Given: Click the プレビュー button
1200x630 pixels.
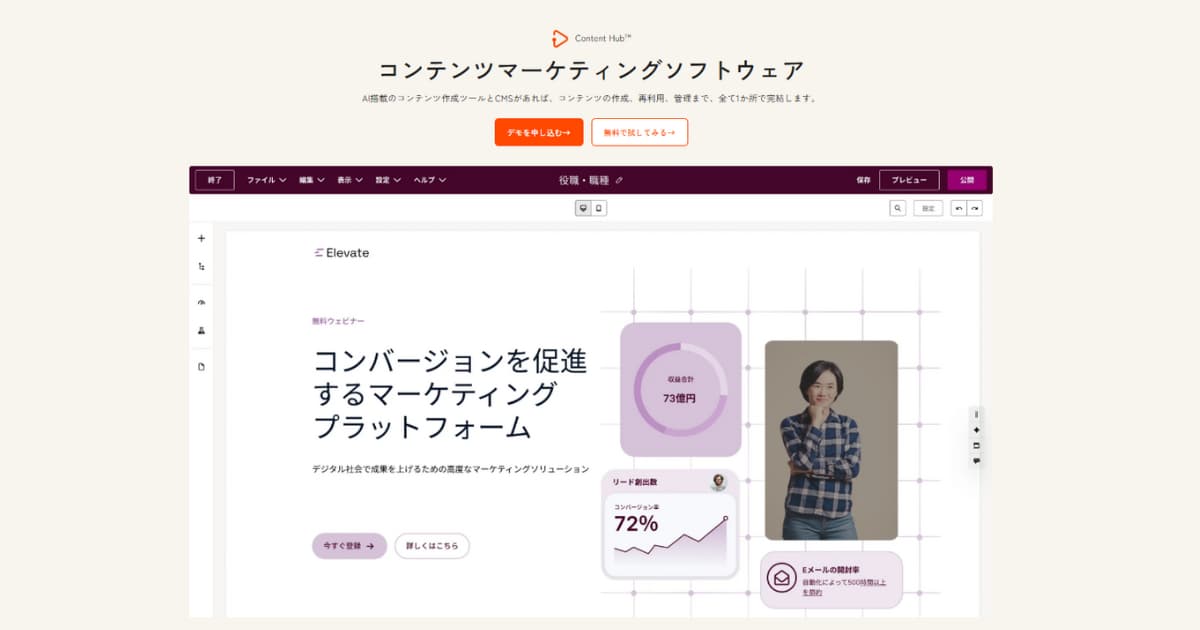Looking at the screenshot, I should pos(908,180).
